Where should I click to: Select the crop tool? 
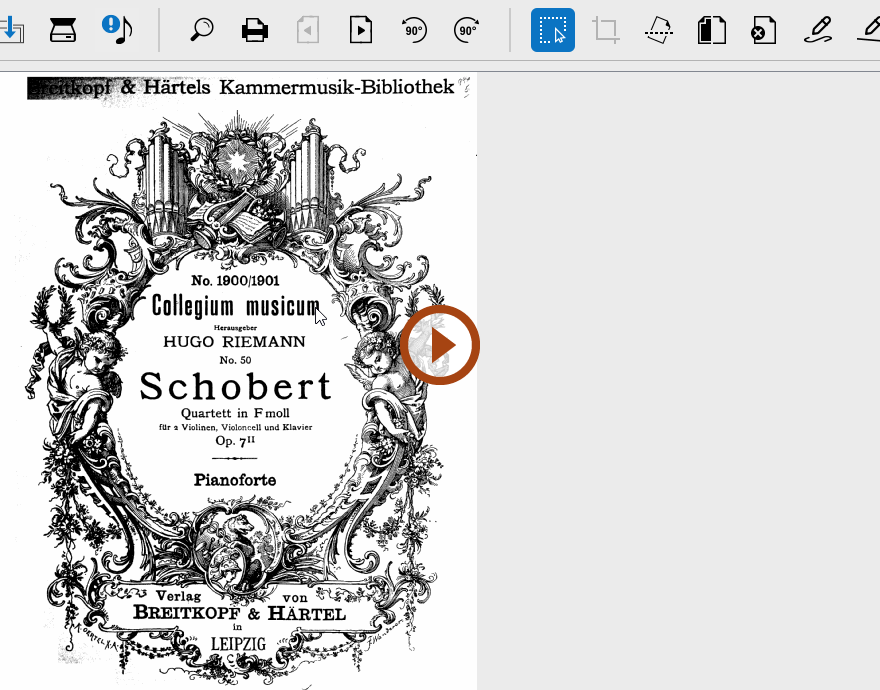(605, 30)
